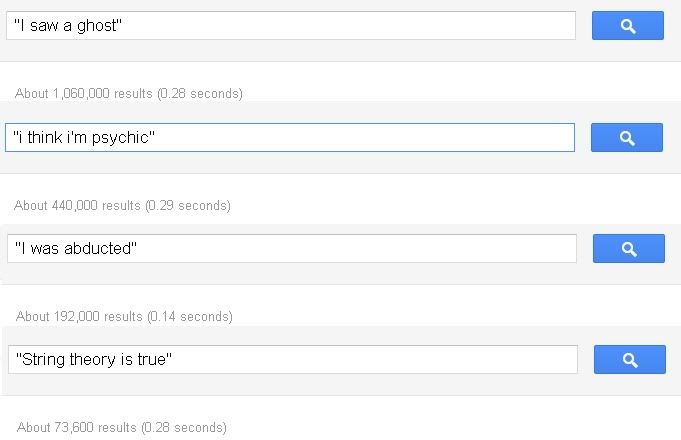The image size is (681, 440).
Task: Focus the "I saw a ghost" search box
Action: [291, 26]
